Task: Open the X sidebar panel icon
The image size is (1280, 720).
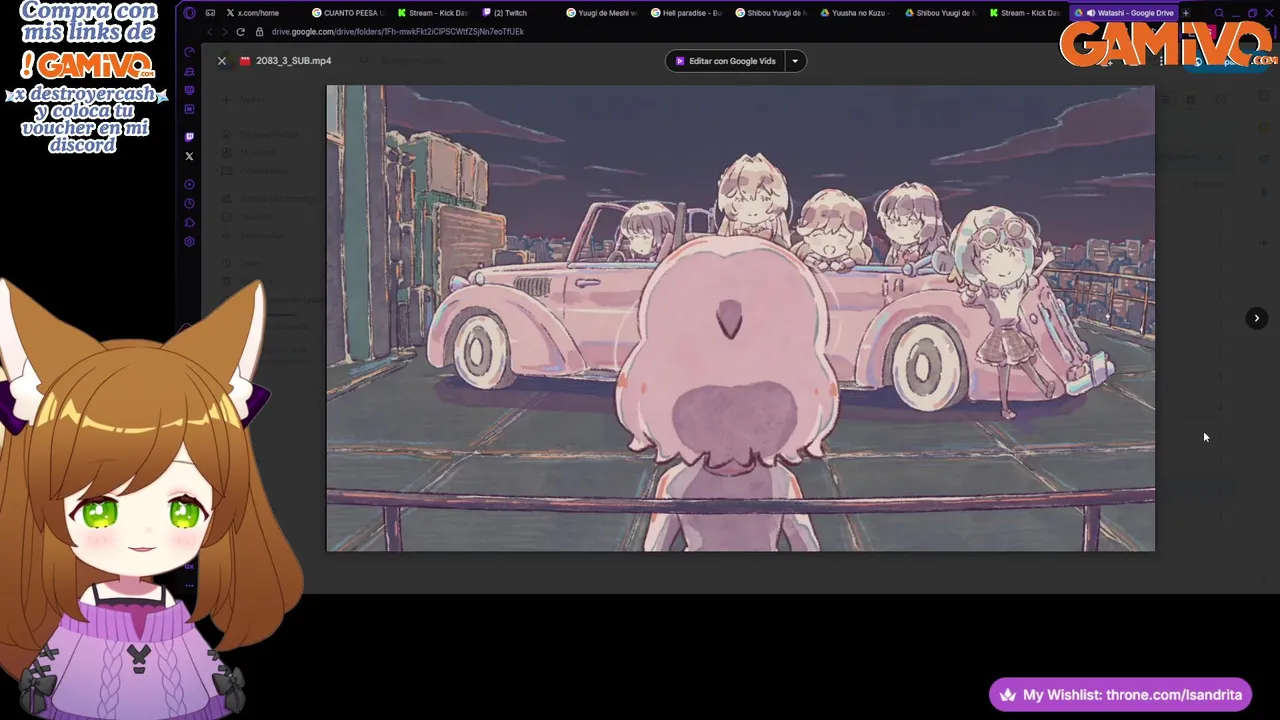Action: [x=189, y=156]
